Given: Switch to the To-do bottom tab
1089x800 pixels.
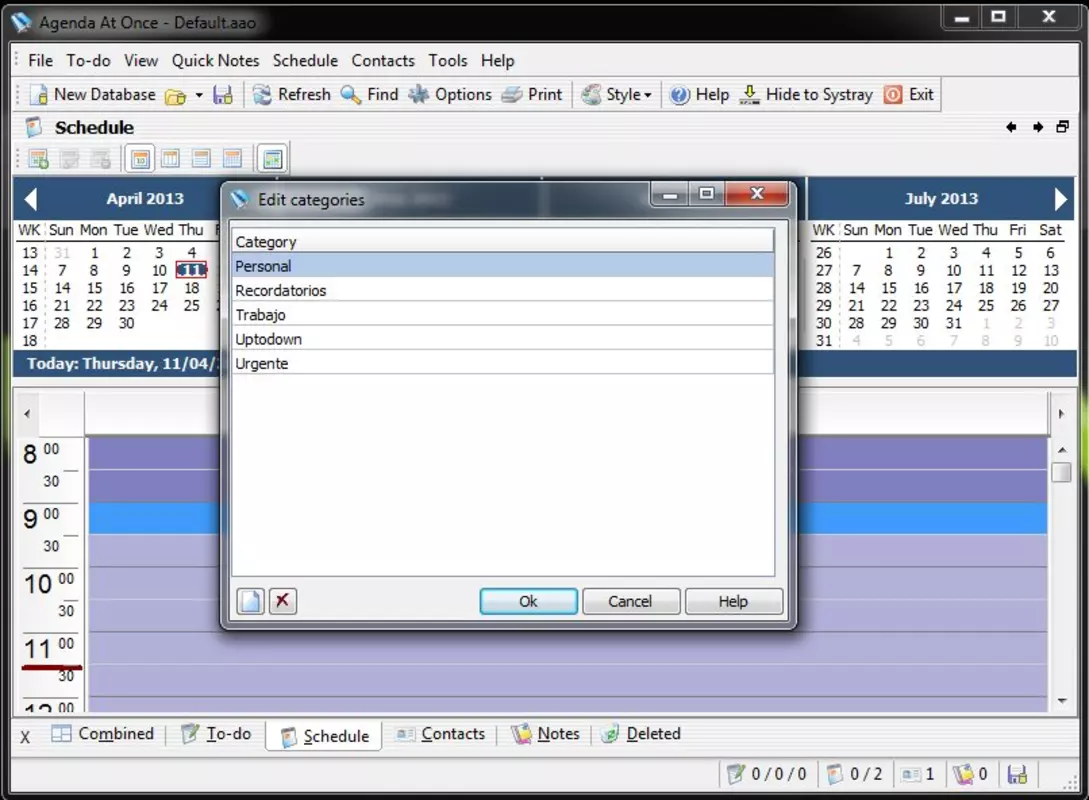Looking at the screenshot, I should [216, 734].
